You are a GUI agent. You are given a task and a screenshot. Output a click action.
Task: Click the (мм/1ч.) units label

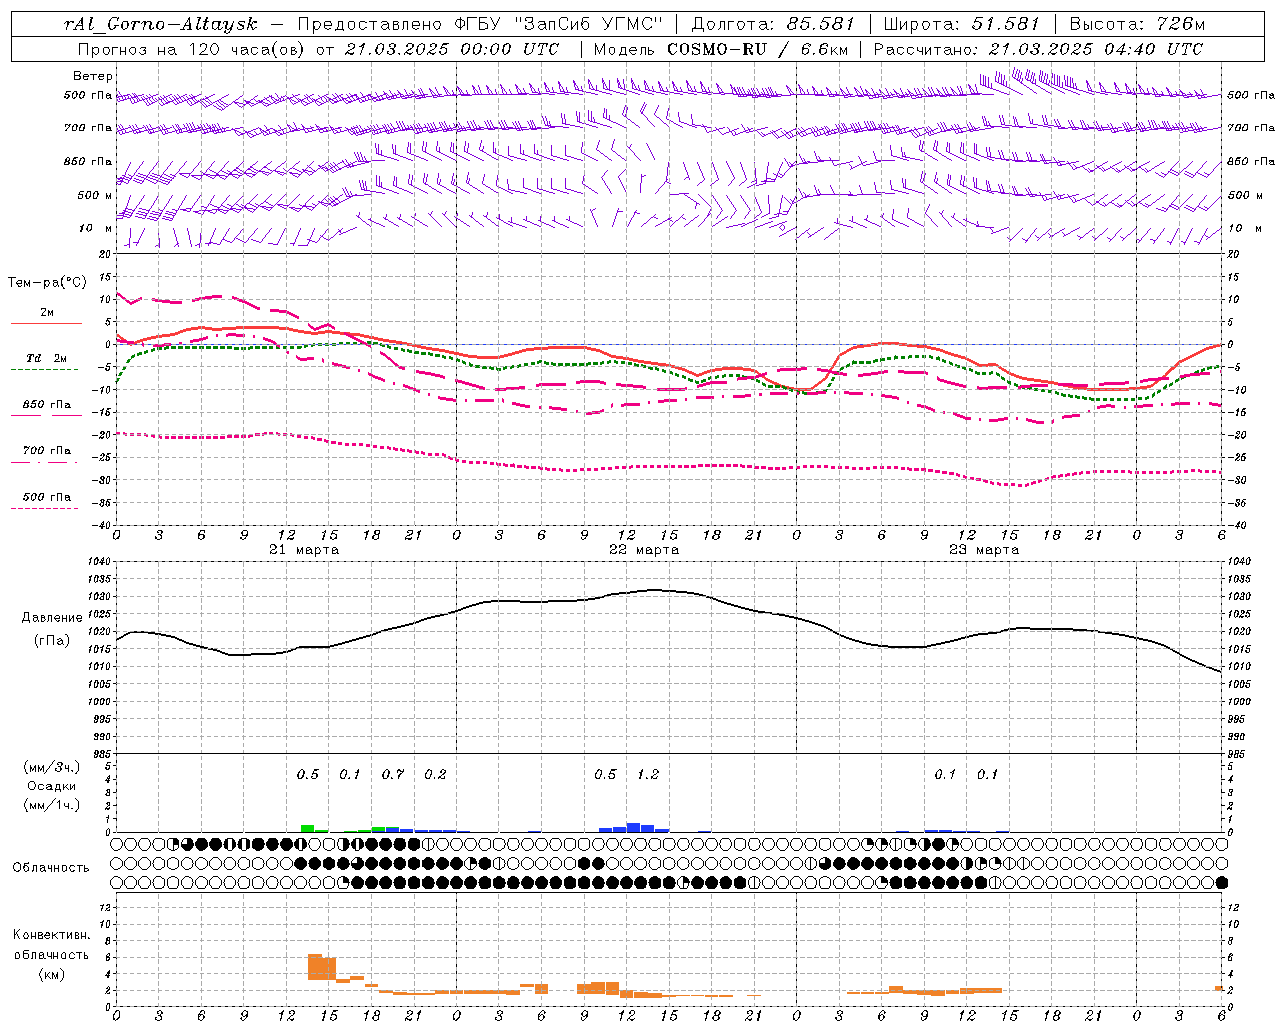coord(52,805)
